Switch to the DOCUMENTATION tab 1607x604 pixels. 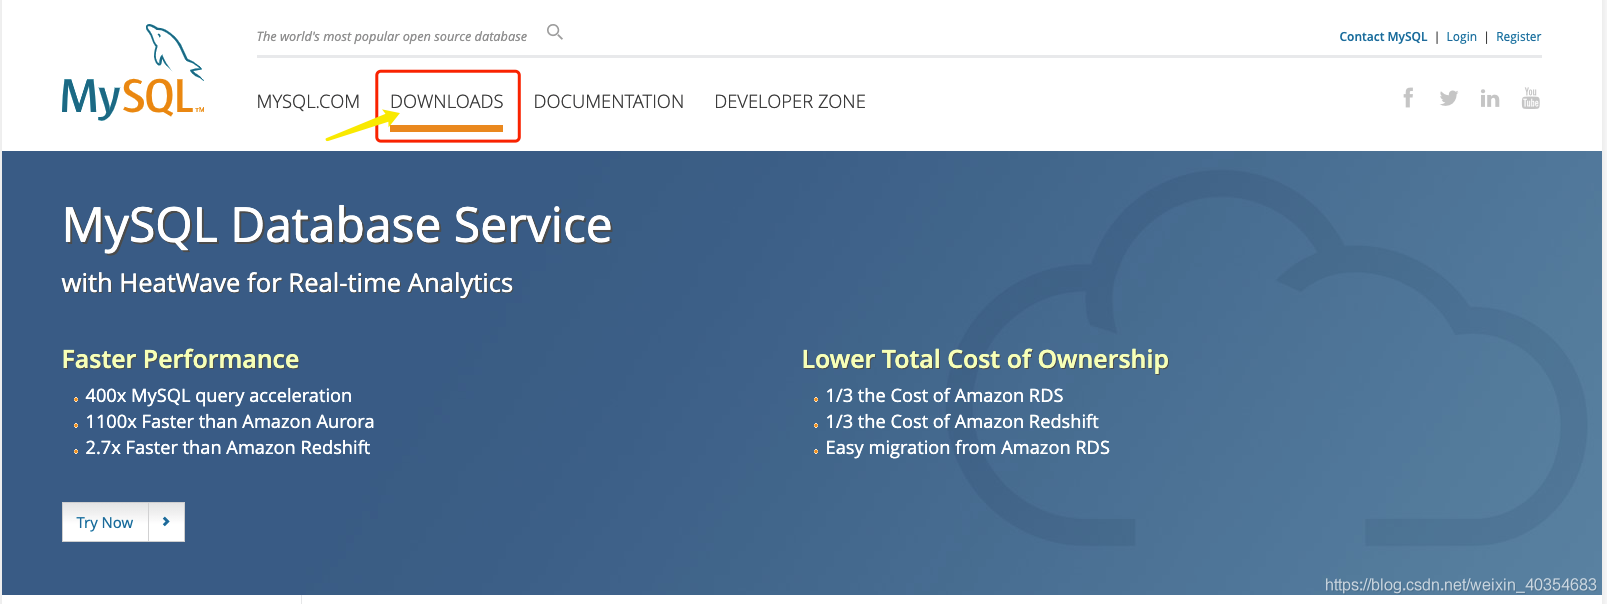pos(609,101)
